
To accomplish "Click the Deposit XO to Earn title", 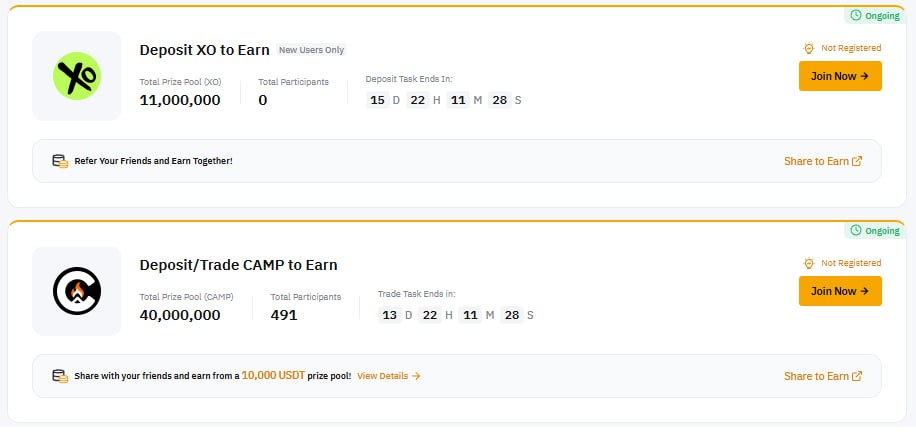I will (x=204, y=50).
